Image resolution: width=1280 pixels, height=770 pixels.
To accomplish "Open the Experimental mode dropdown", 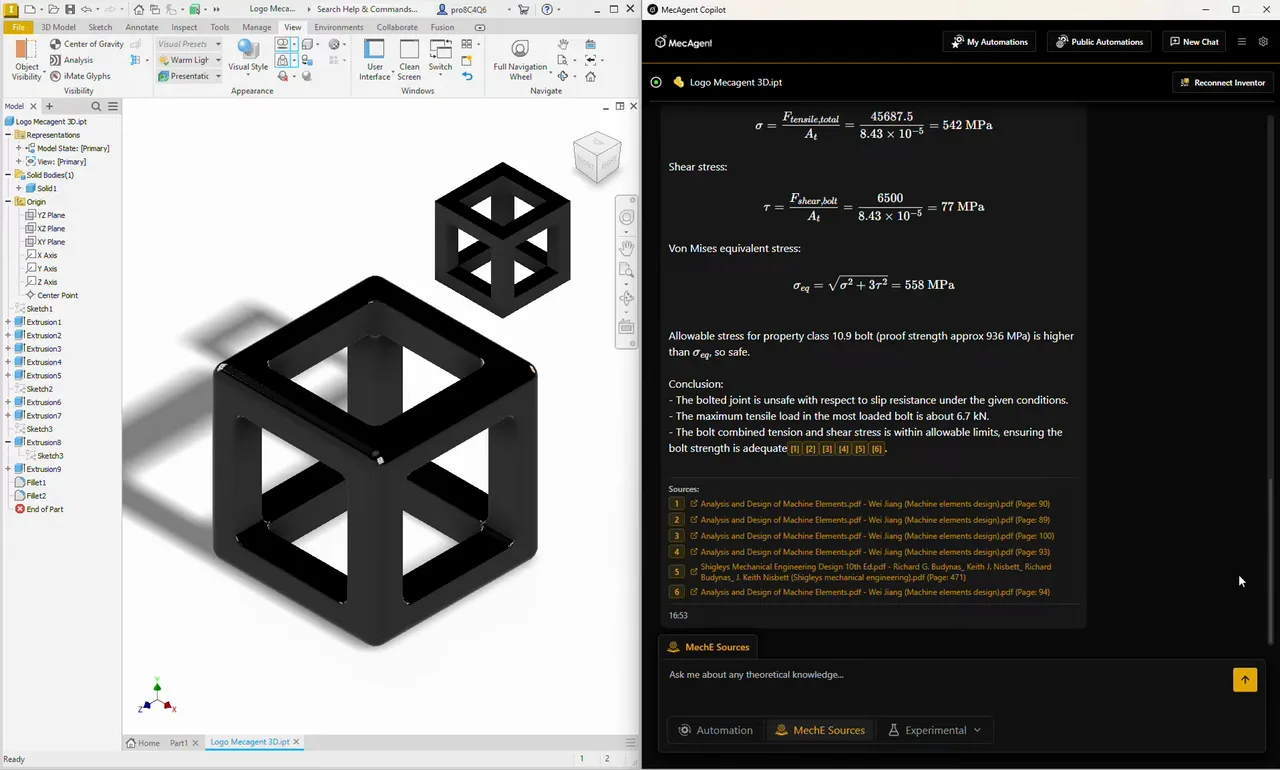I will [x=935, y=730].
